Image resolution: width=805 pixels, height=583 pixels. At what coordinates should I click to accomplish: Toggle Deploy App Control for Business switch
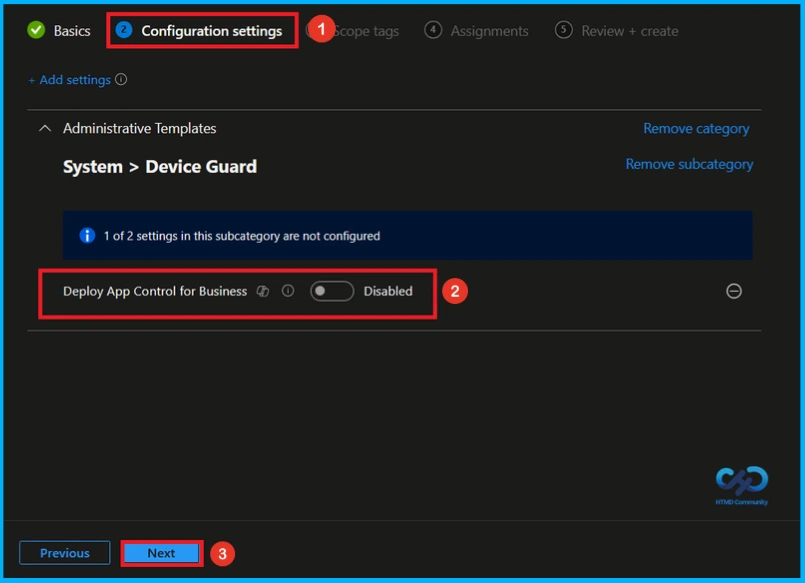pos(332,291)
